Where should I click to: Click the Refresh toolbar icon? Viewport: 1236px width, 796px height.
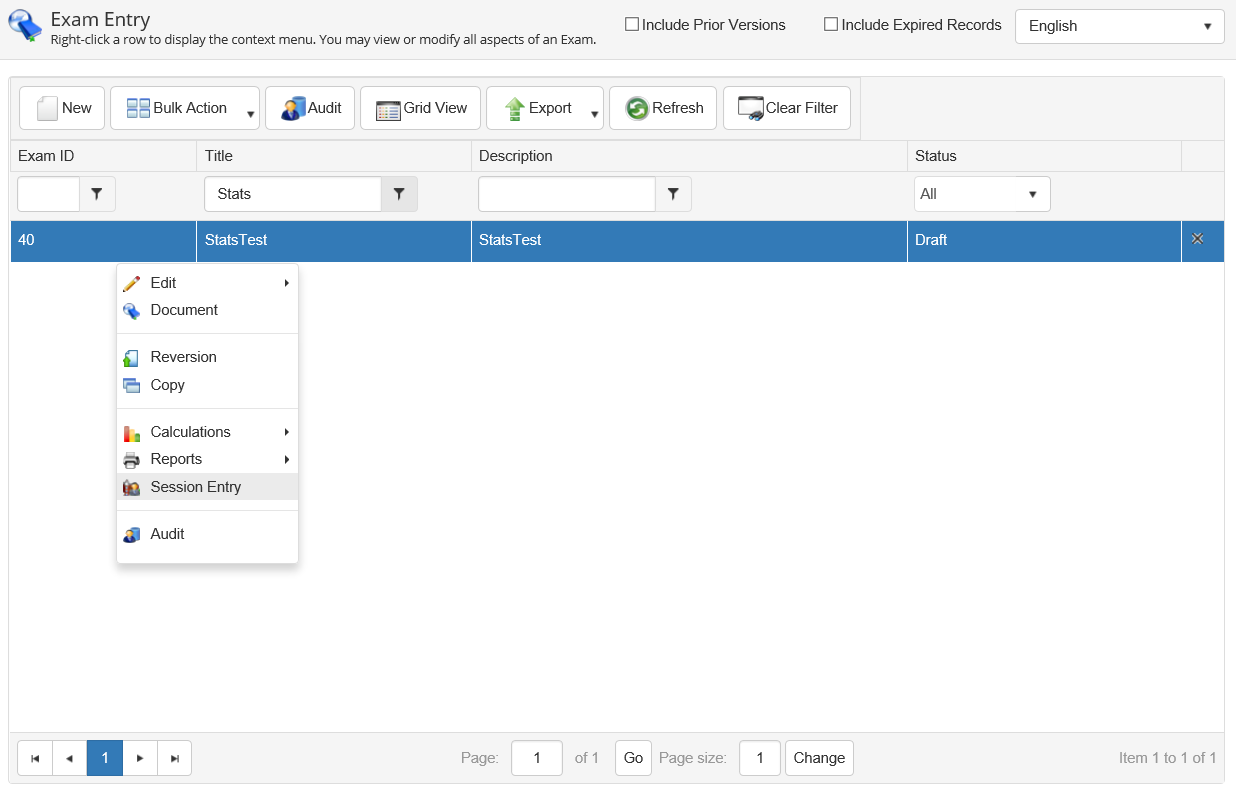(x=637, y=108)
